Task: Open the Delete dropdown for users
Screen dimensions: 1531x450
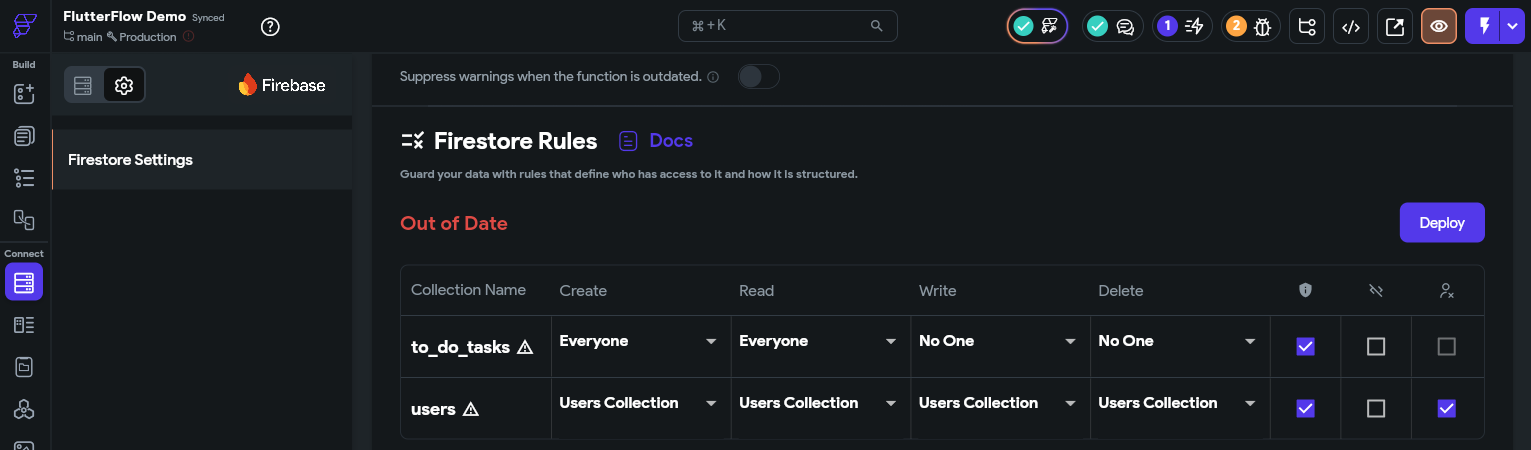Action: click(1178, 403)
